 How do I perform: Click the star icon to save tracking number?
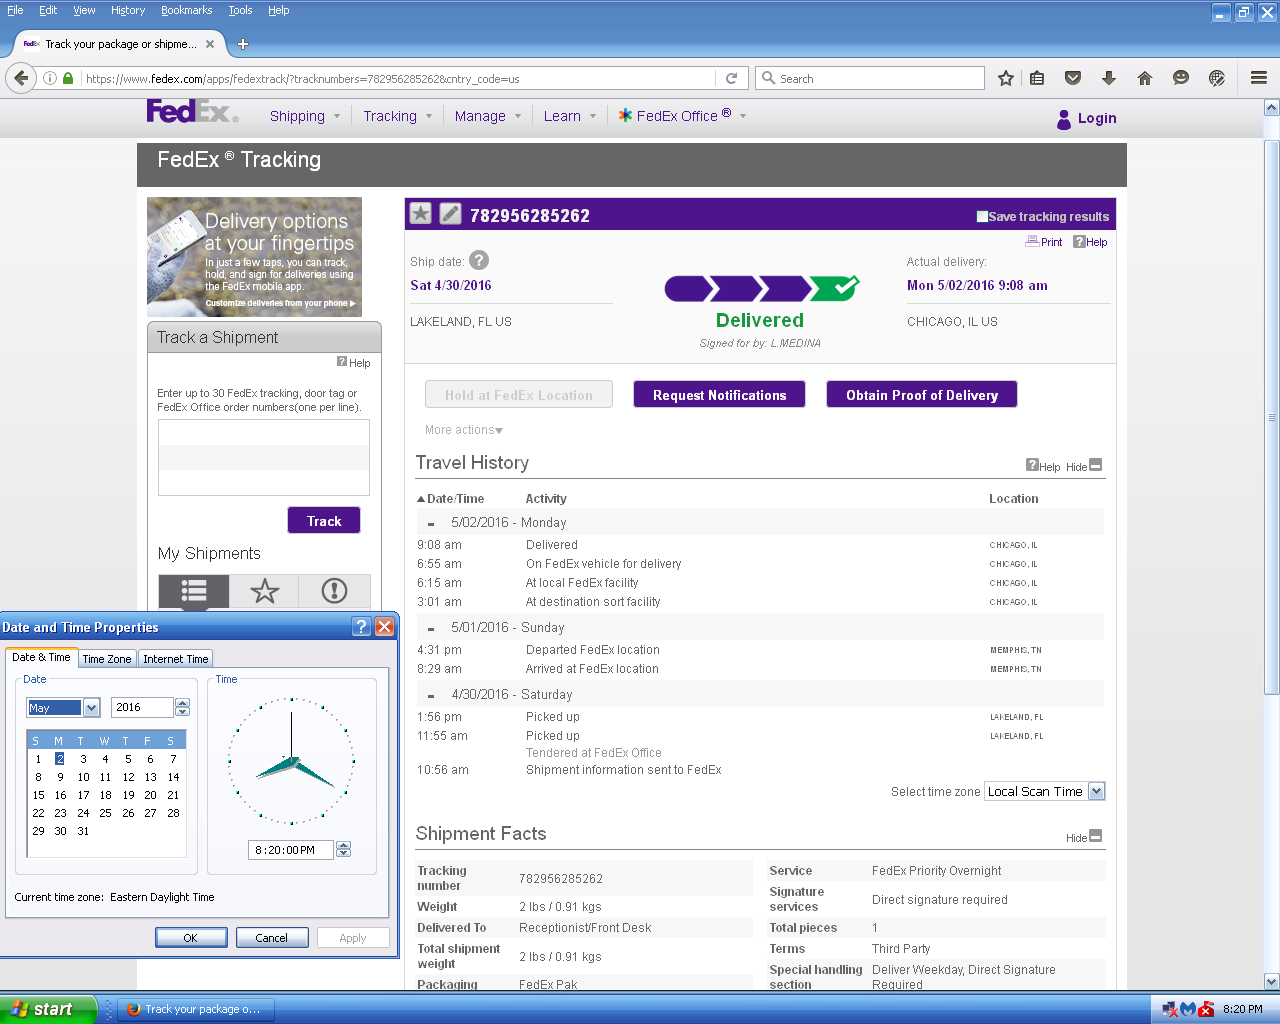[x=421, y=213]
